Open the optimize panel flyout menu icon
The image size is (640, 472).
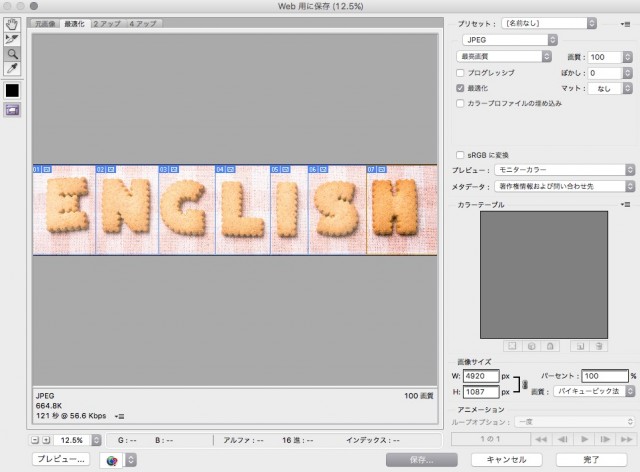631,21
